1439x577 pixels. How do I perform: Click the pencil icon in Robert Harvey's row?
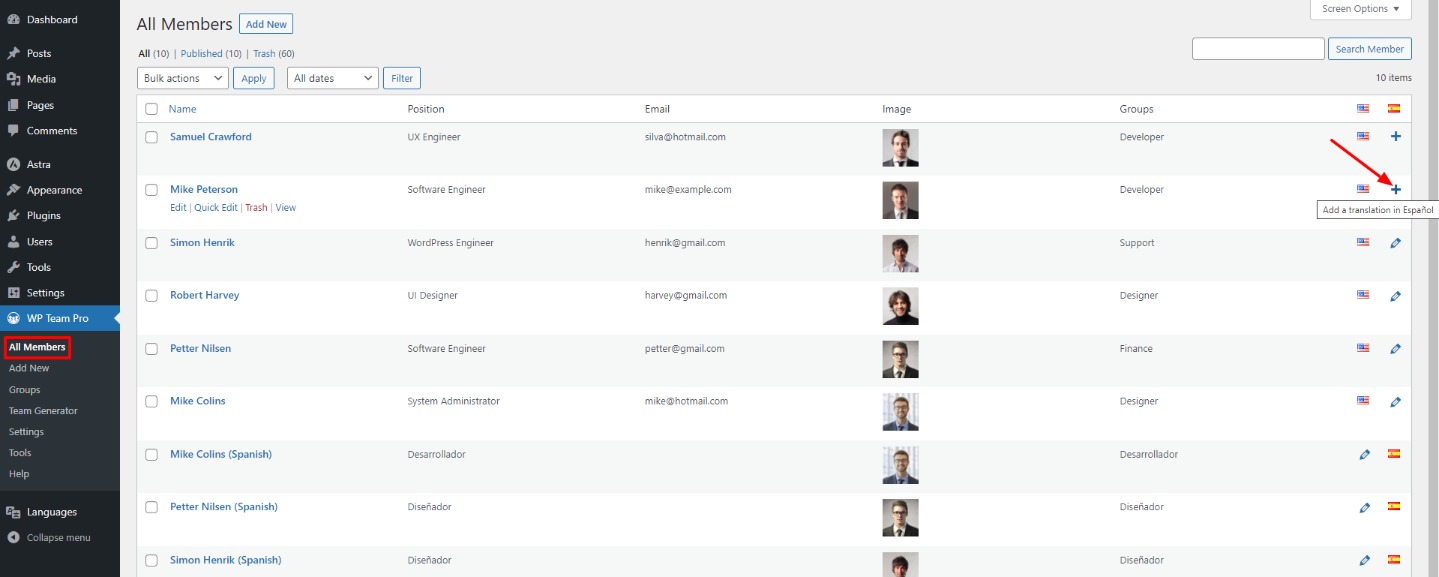tap(1396, 296)
